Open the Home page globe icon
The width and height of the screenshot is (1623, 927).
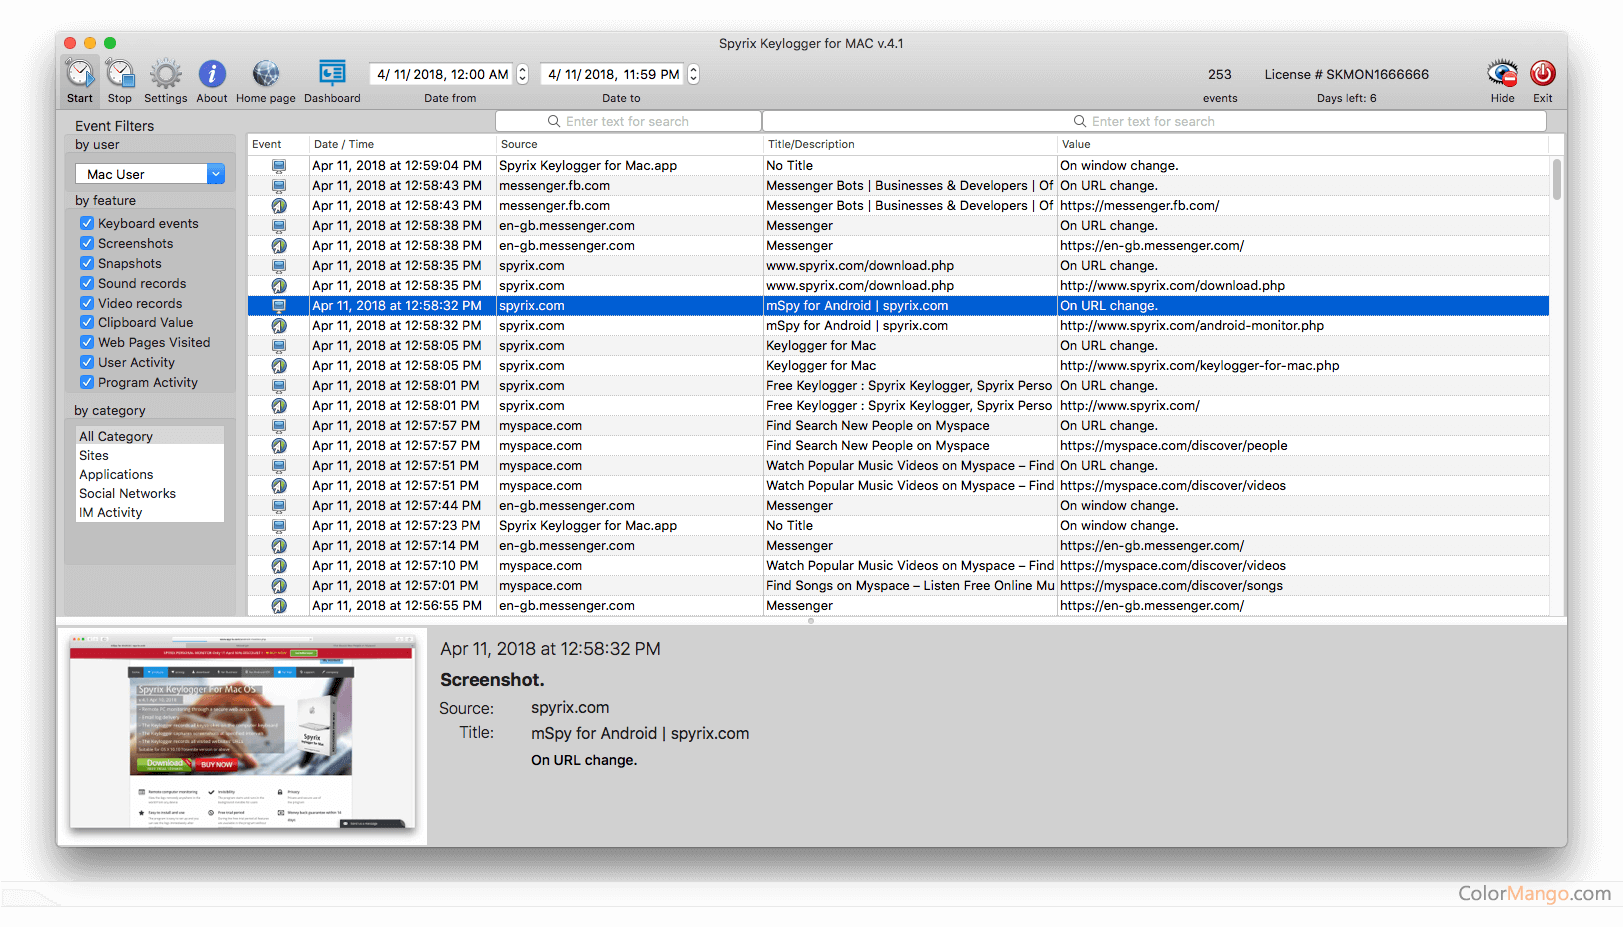(266, 74)
